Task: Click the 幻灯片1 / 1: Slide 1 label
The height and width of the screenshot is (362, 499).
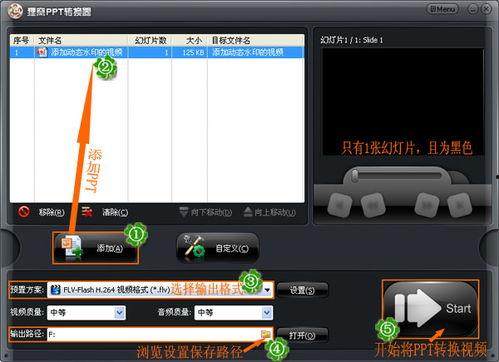Action: (352, 40)
